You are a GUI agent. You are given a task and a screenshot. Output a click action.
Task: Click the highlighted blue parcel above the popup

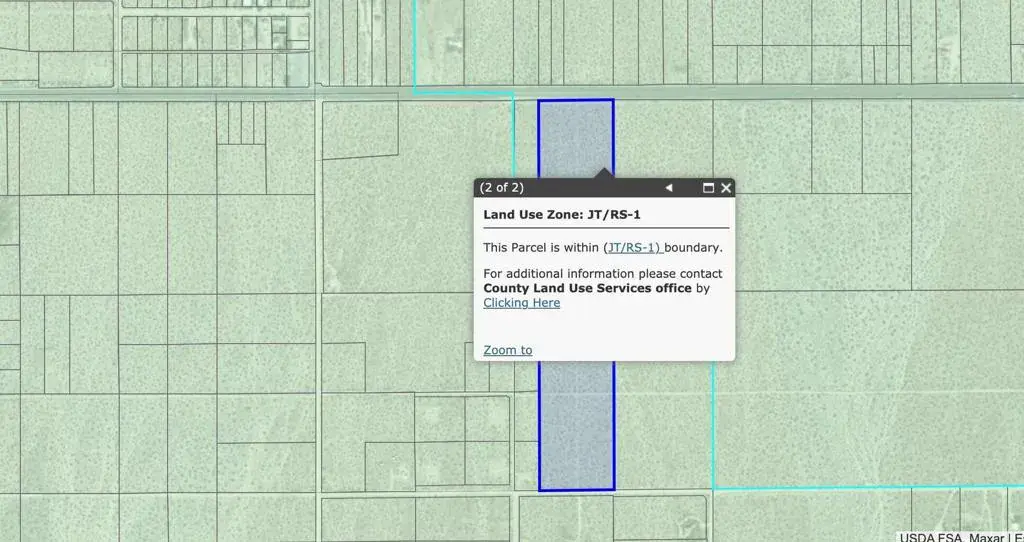pyautogui.click(x=575, y=135)
